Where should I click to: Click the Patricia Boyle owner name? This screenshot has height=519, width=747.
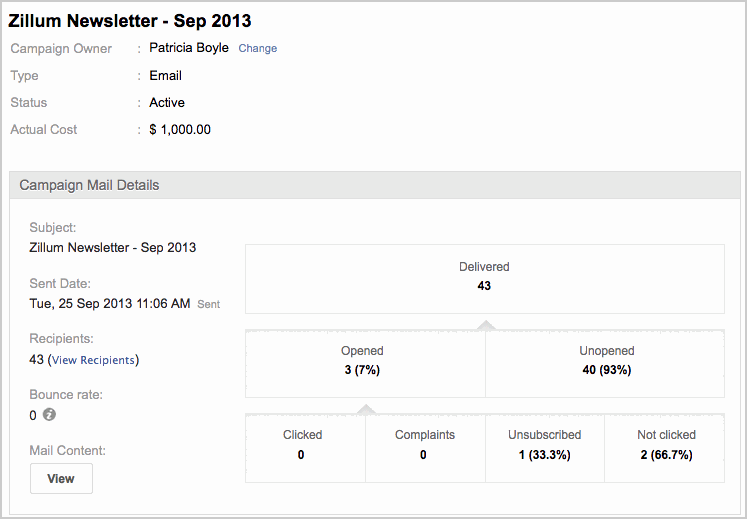coord(189,48)
